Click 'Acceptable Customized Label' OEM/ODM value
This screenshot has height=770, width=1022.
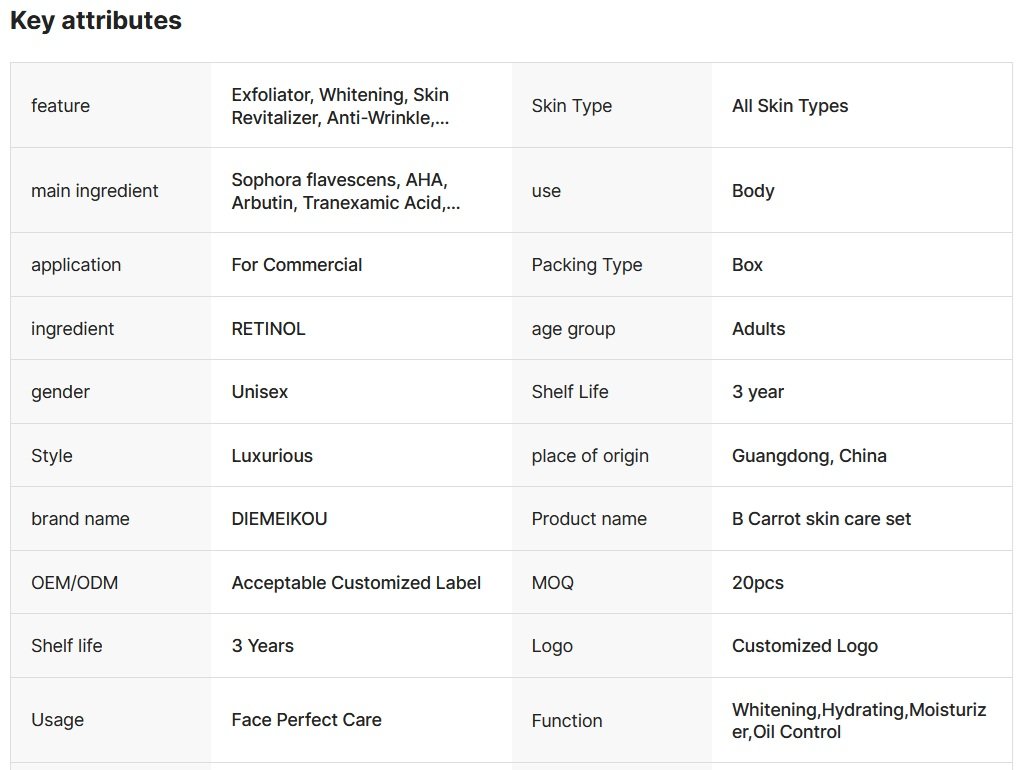pyautogui.click(x=356, y=583)
